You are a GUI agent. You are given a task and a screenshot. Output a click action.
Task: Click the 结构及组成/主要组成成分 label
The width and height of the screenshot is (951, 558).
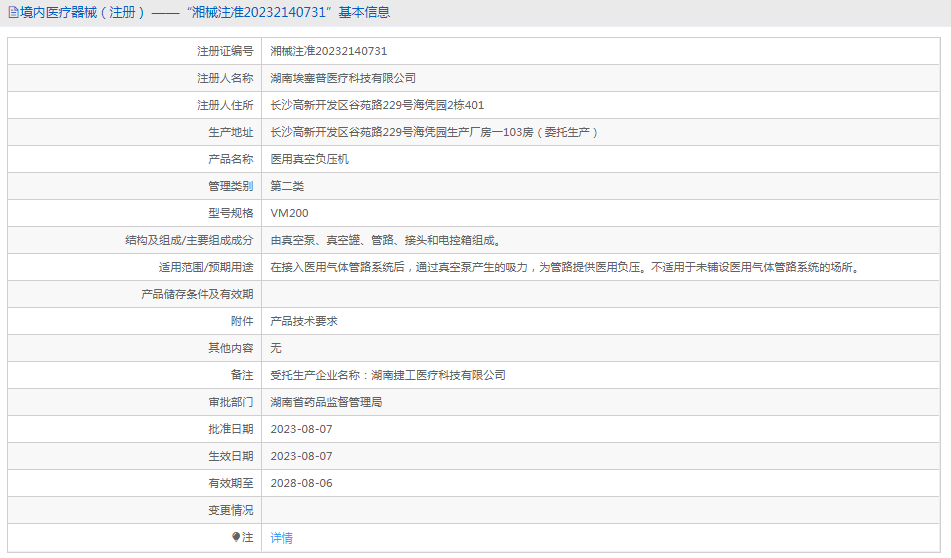tap(189, 241)
